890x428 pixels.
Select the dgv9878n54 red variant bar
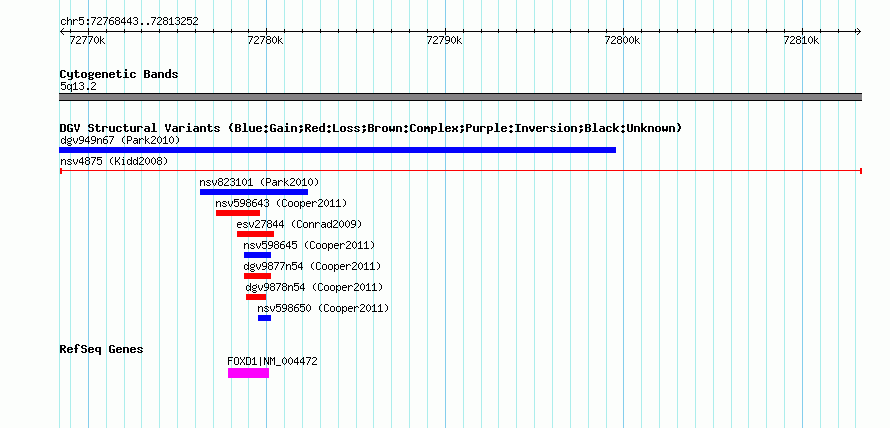coord(255,297)
